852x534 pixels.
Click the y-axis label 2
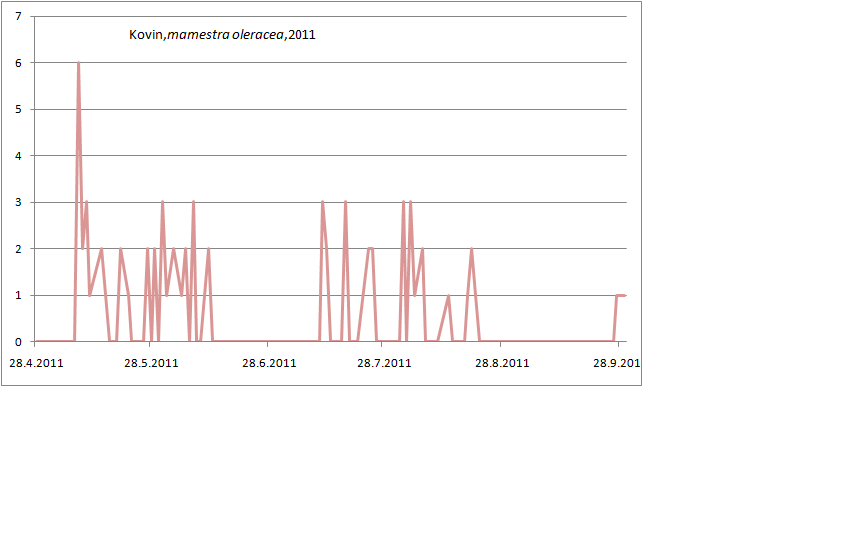18,249
